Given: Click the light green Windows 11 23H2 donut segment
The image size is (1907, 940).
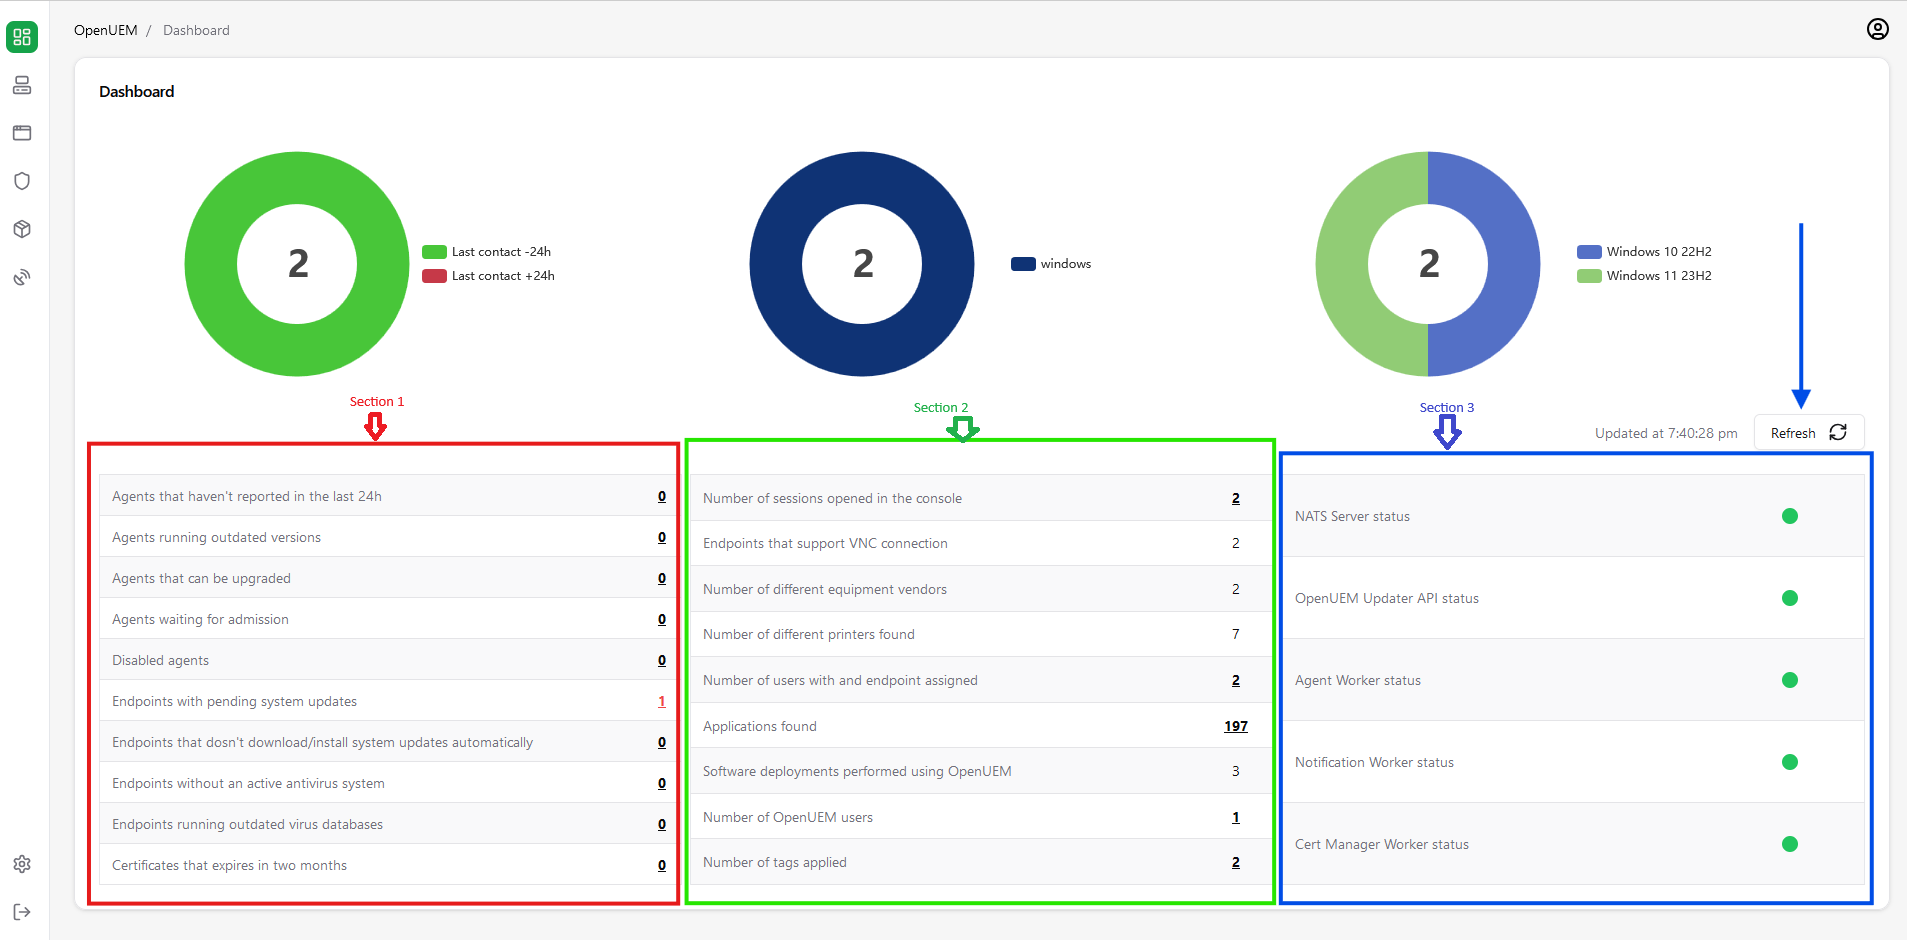Looking at the screenshot, I should click(x=1342, y=264).
